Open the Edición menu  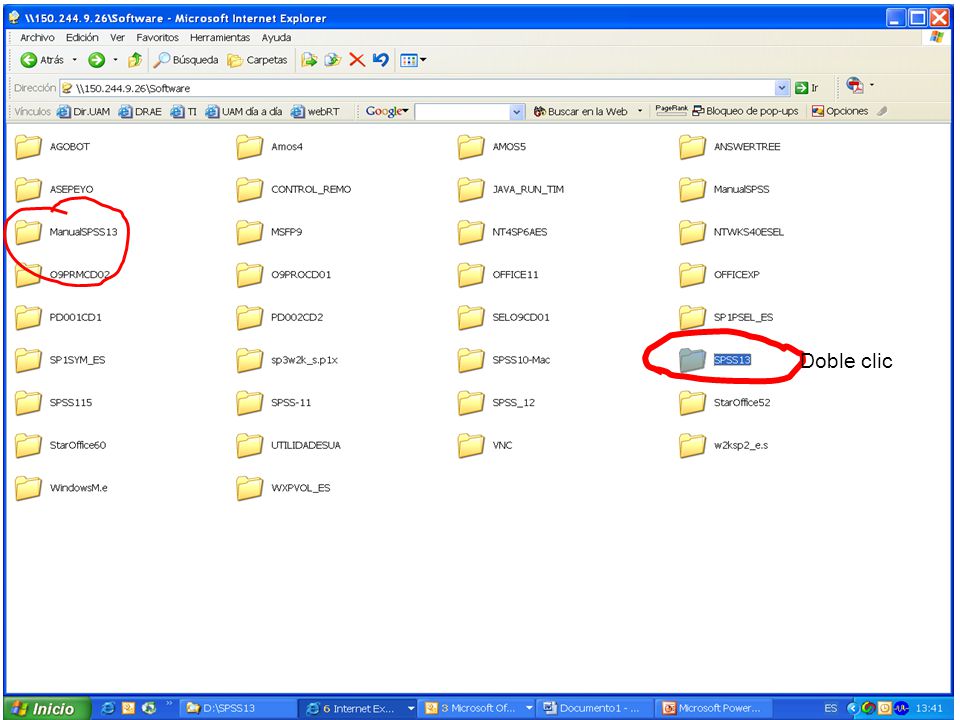[x=82, y=37]
